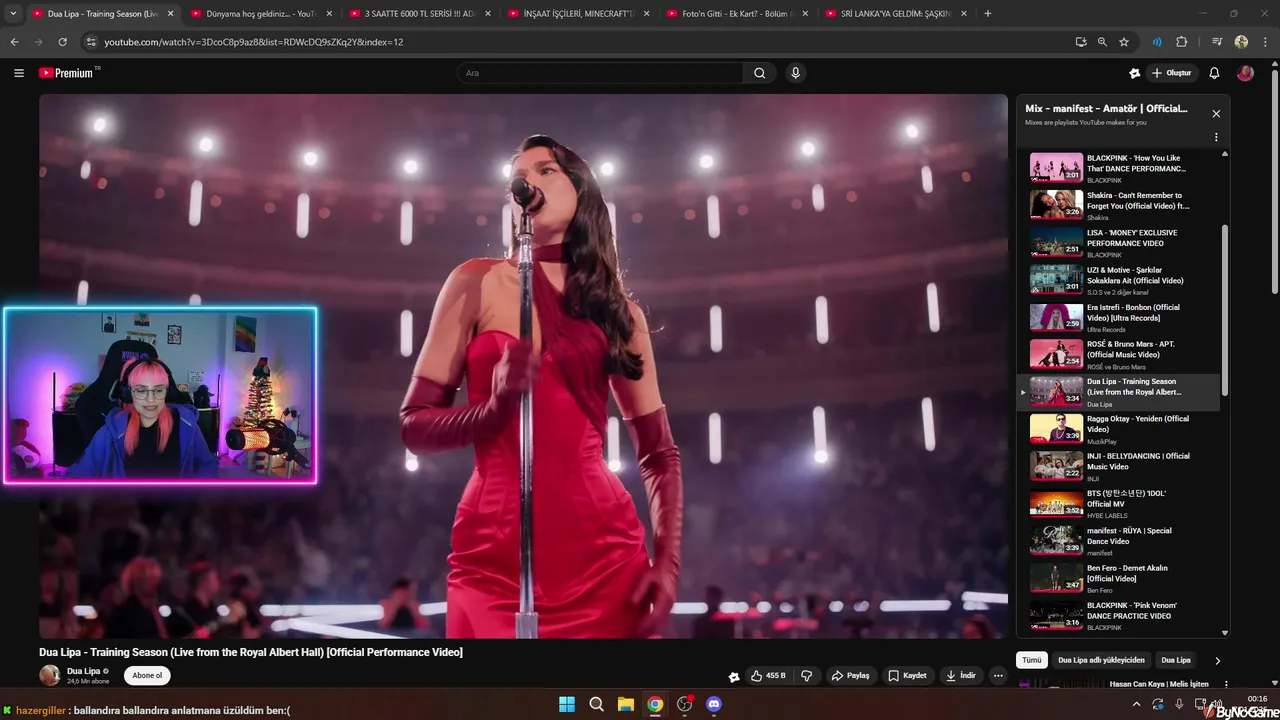Click the playlist panel scrollbar
The image size is (1280, 720).
tap(1225, 310)
